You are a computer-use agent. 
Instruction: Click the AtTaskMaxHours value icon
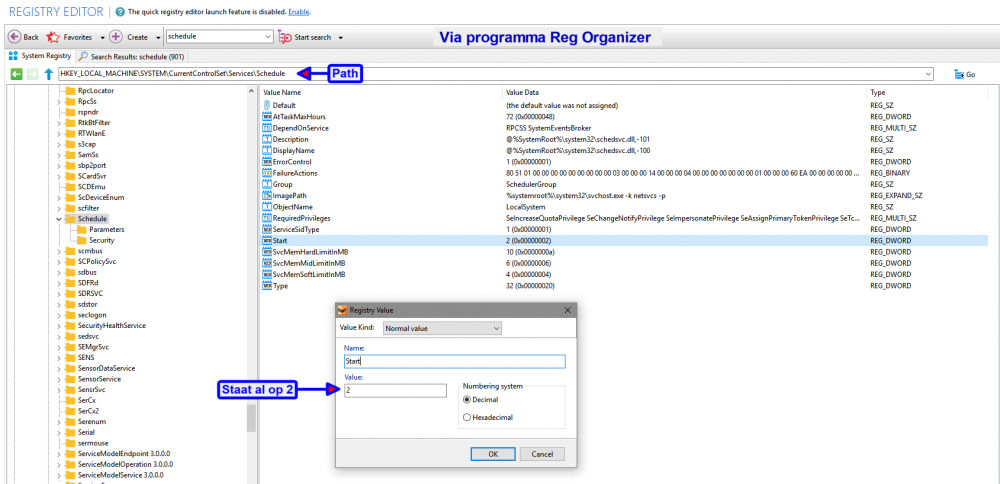[x=267, y=117]
